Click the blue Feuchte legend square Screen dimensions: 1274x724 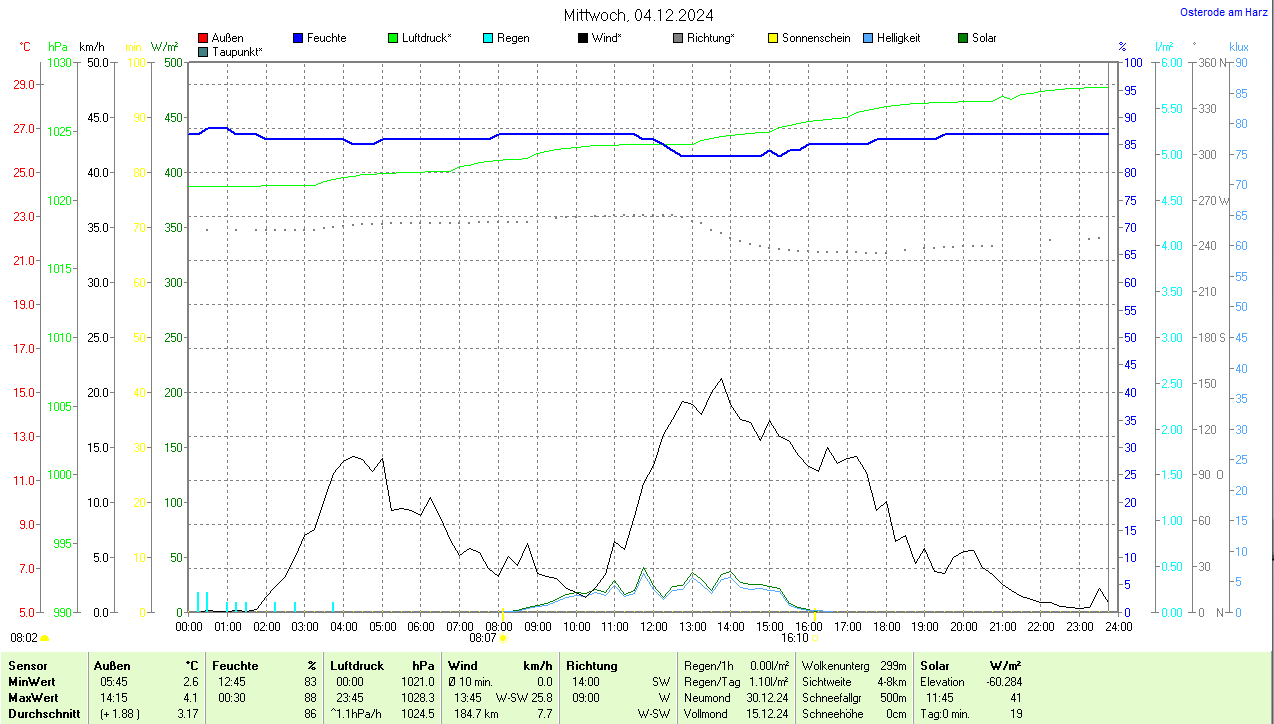pyautogui.click(x=298, y=38)
